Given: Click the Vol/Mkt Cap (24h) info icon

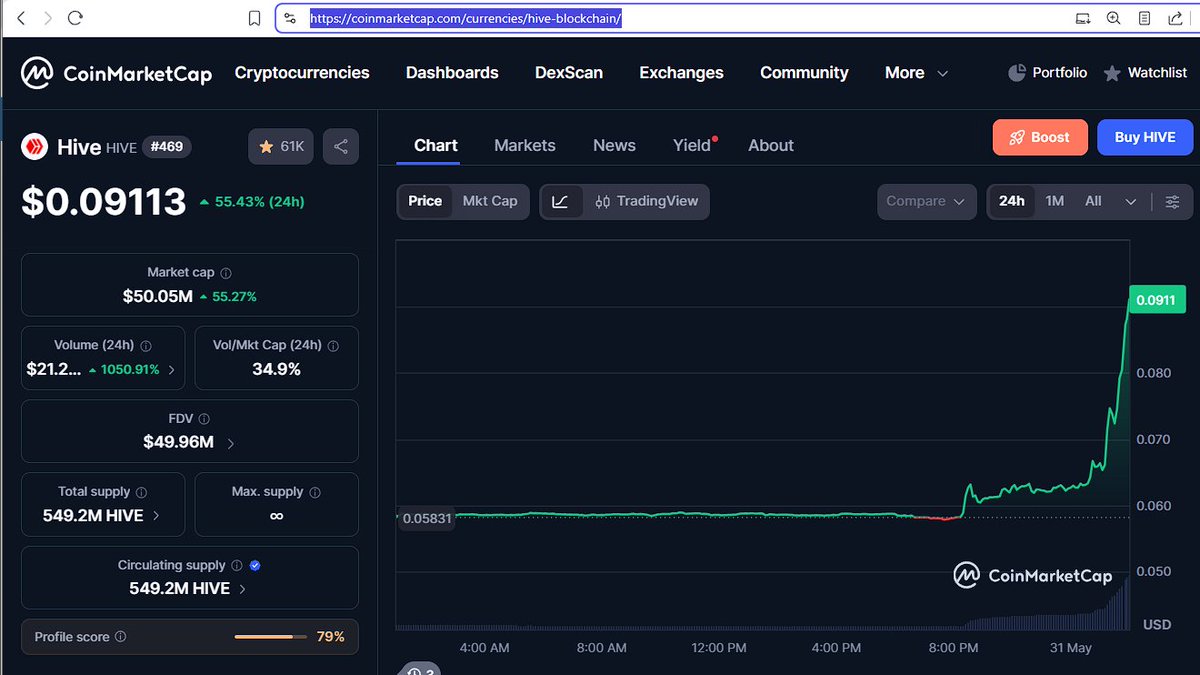Looking at the screenshot, I should tap(333, 346).
